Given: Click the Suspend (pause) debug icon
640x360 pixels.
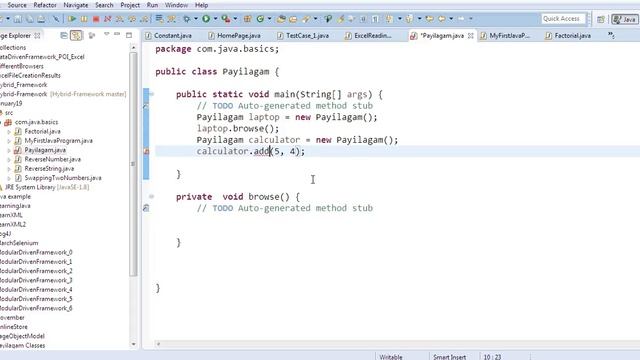Looking at the screenshot, I should click(84, 19).
